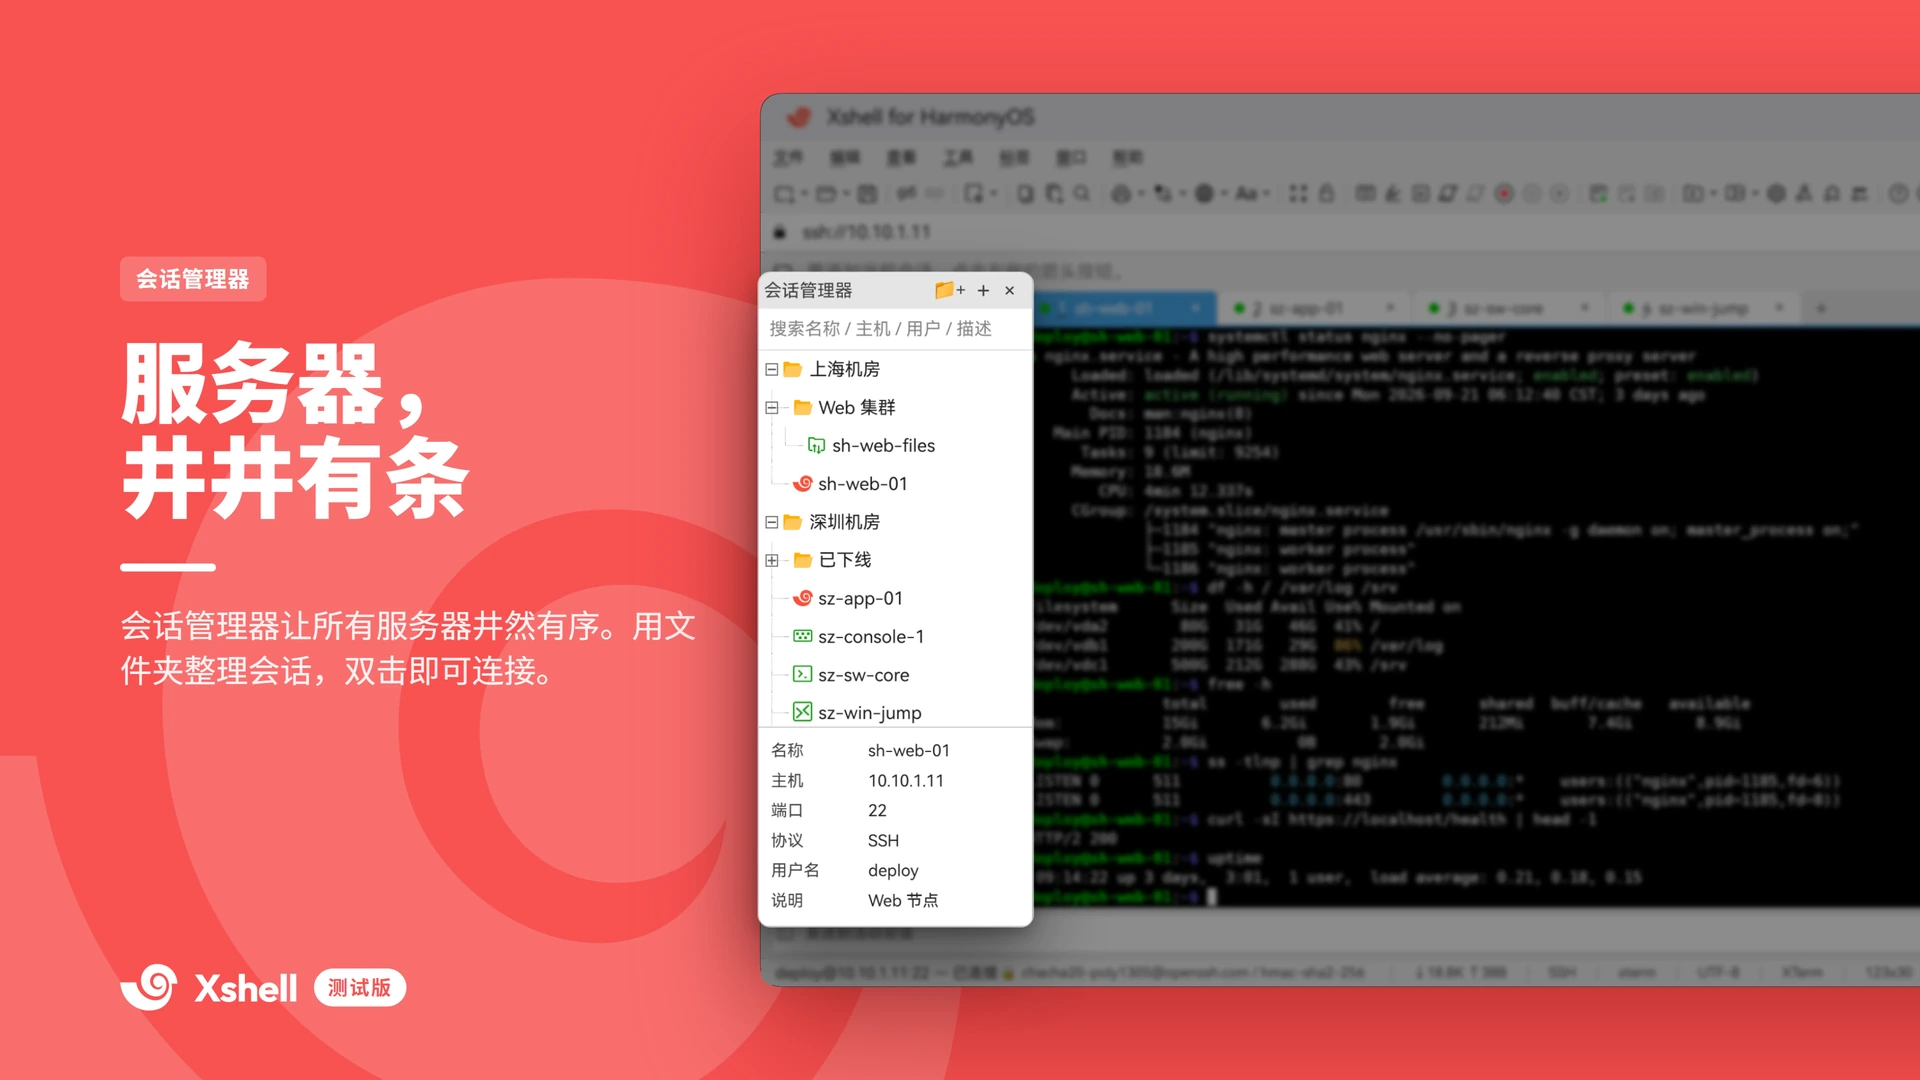This screenshot has height=1080, width=1920.
Task: Click the sz-app-01 session icon
Action: pyautogui.click(x=802, y=598)
